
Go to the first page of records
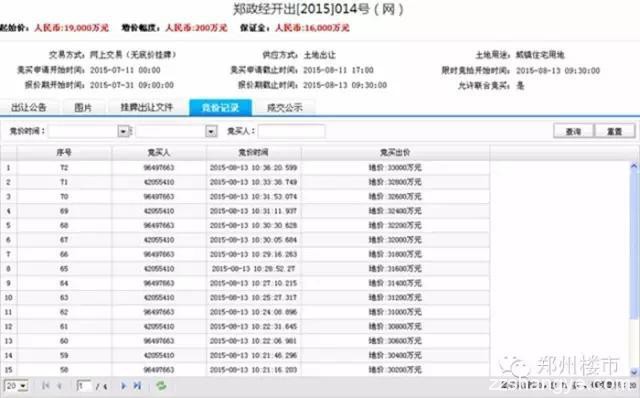(46, 385)
